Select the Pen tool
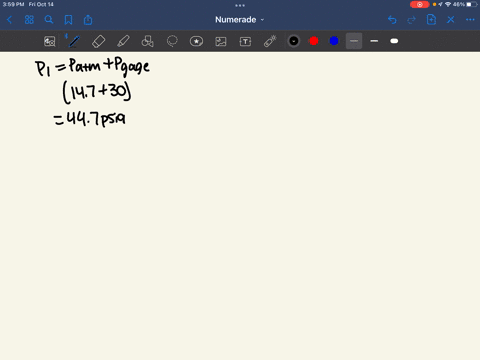 tap(74, 41)
